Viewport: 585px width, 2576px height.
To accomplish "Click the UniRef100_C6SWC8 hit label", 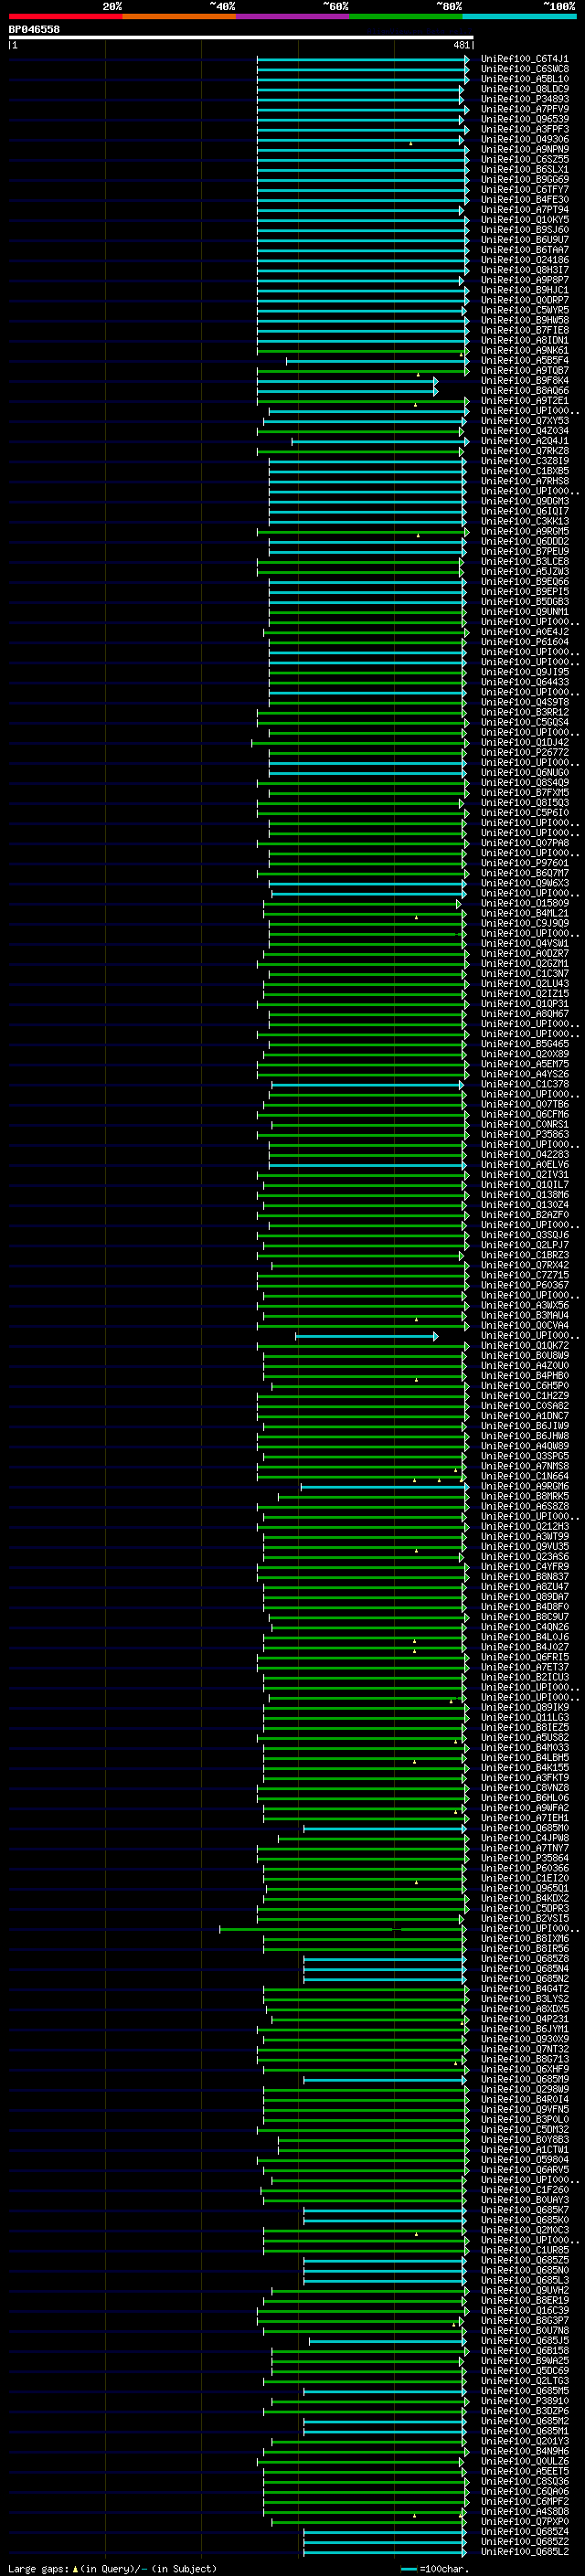I will point(524,69).
